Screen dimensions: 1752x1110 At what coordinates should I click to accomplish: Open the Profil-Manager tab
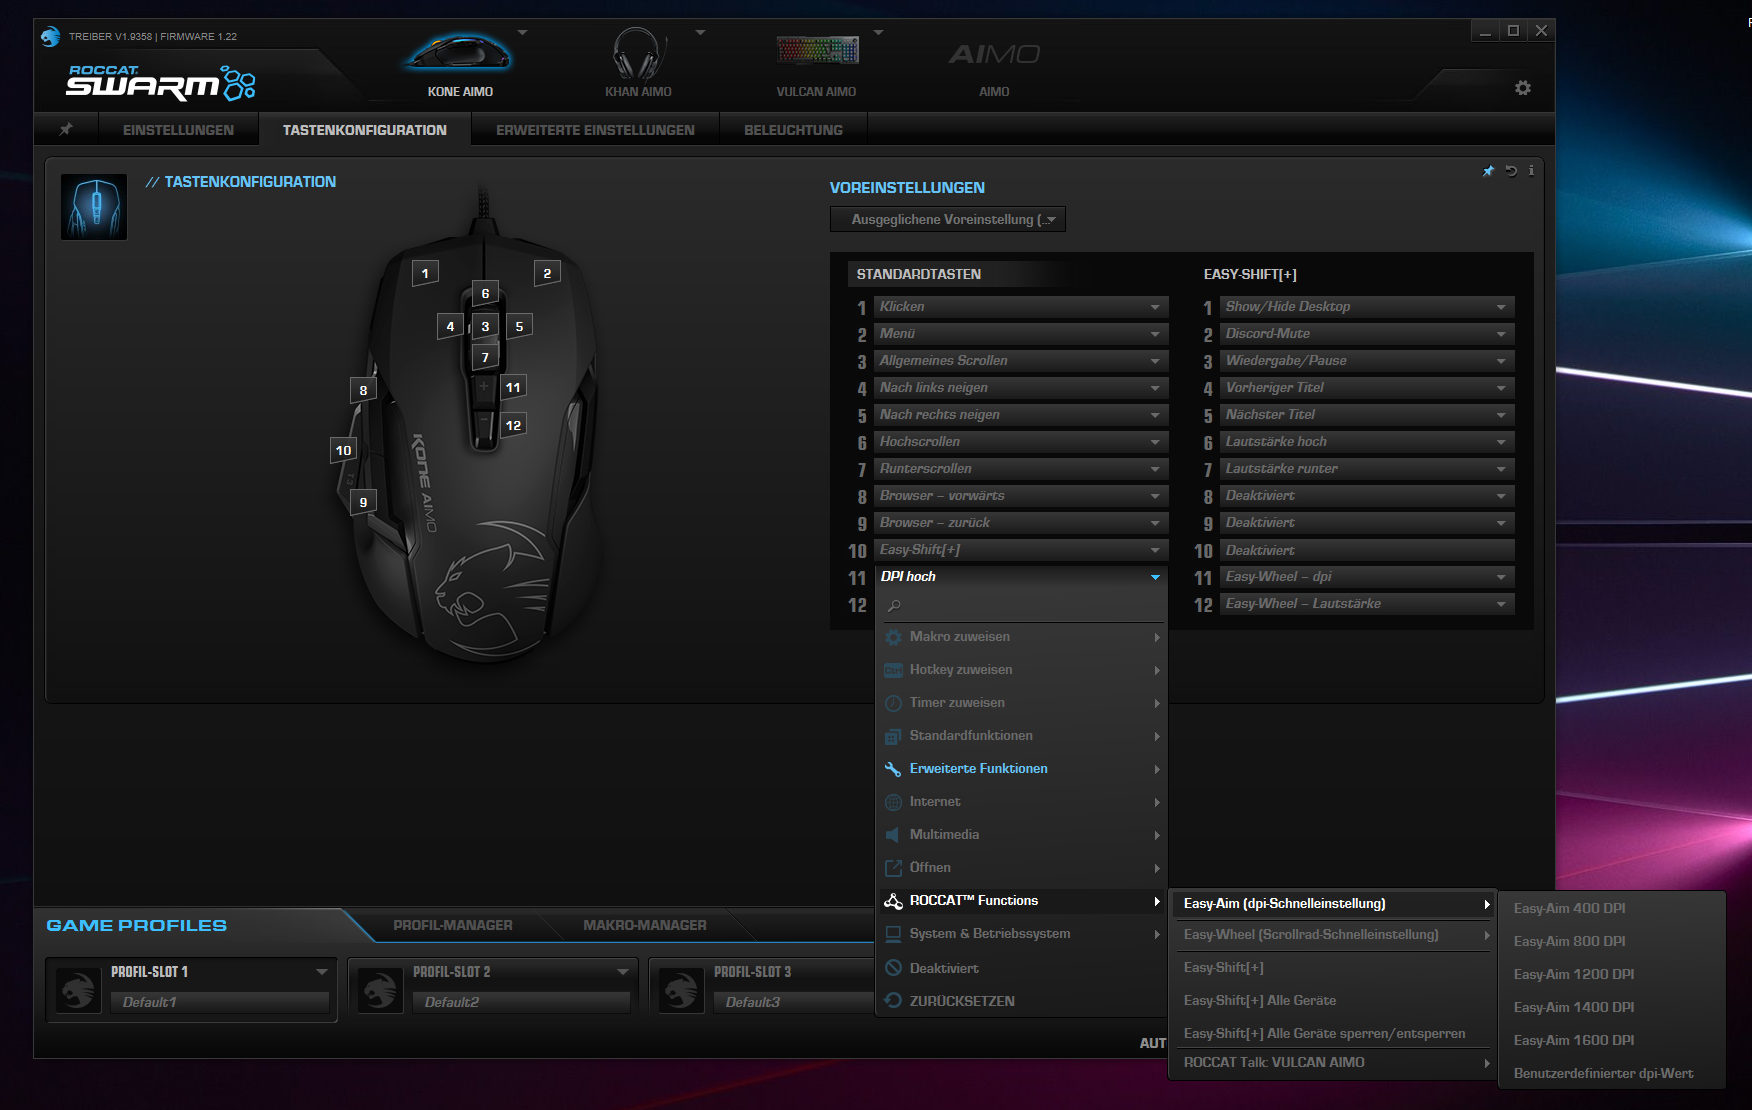[x=453, y=926]
